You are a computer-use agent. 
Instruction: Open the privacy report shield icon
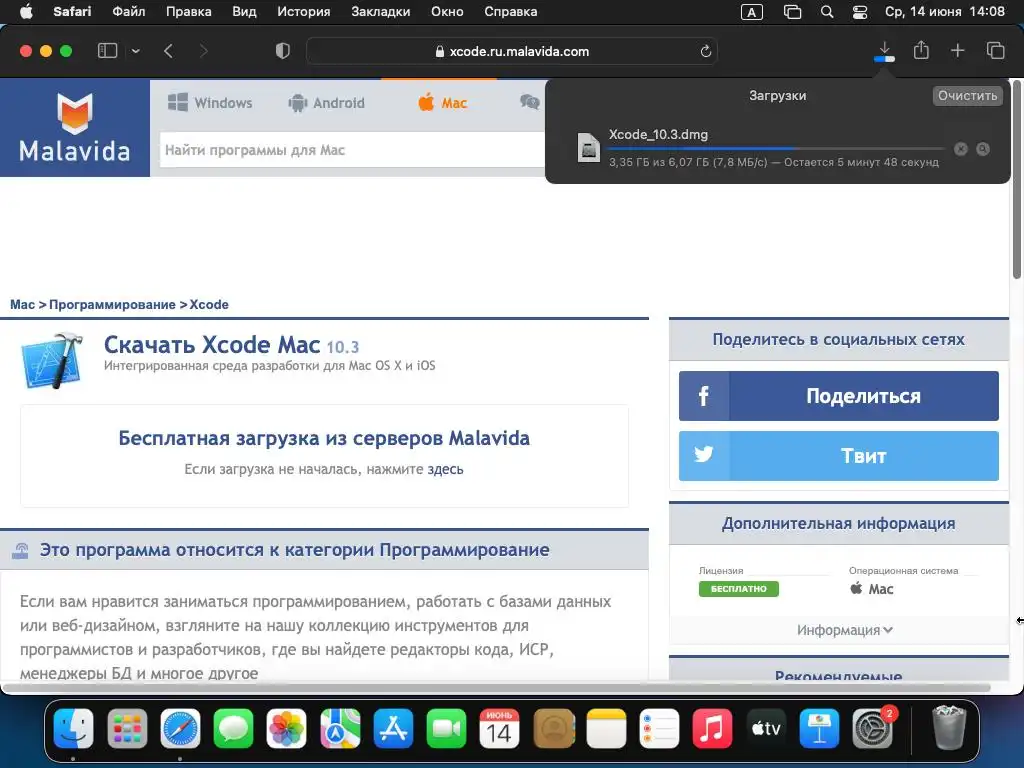(x=283, y=51)
